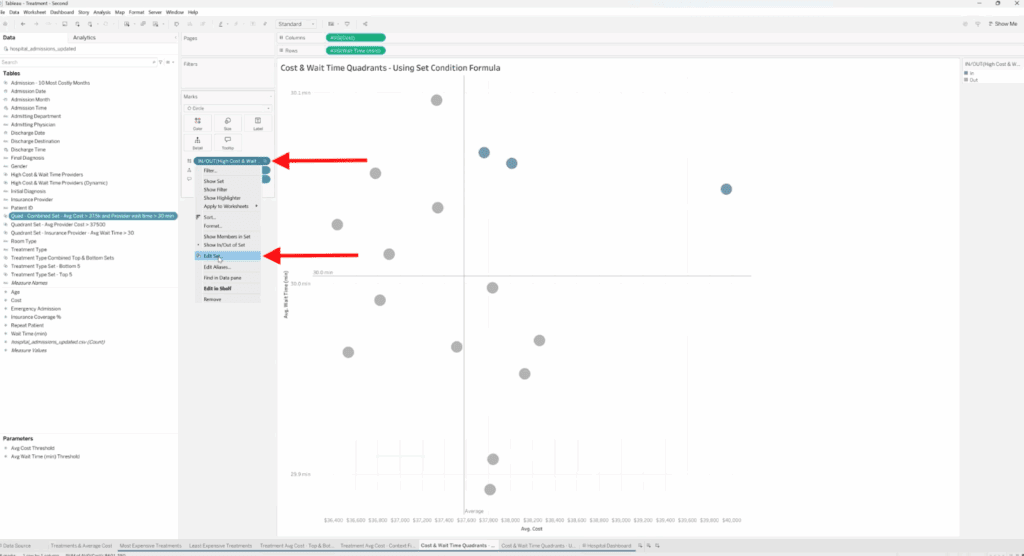Click the search field in Data pane
This screenshot has height=556, width=1024.
[x=78, y=62]
